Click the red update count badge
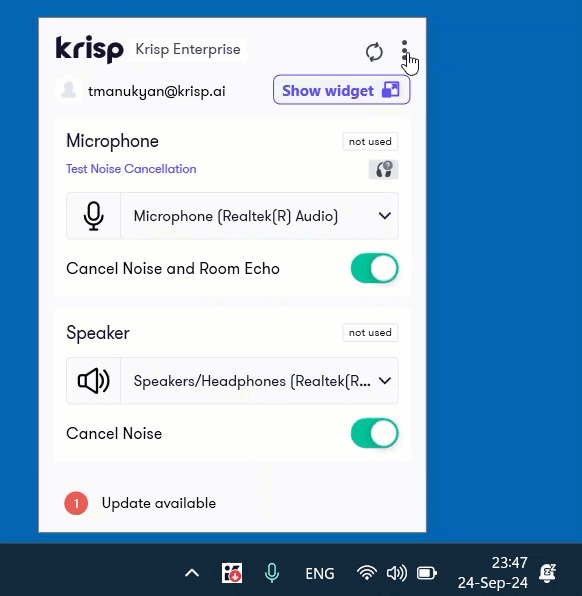Image resolution: width=582 pixels, height=596 pixels. click(x=76, y=503)
